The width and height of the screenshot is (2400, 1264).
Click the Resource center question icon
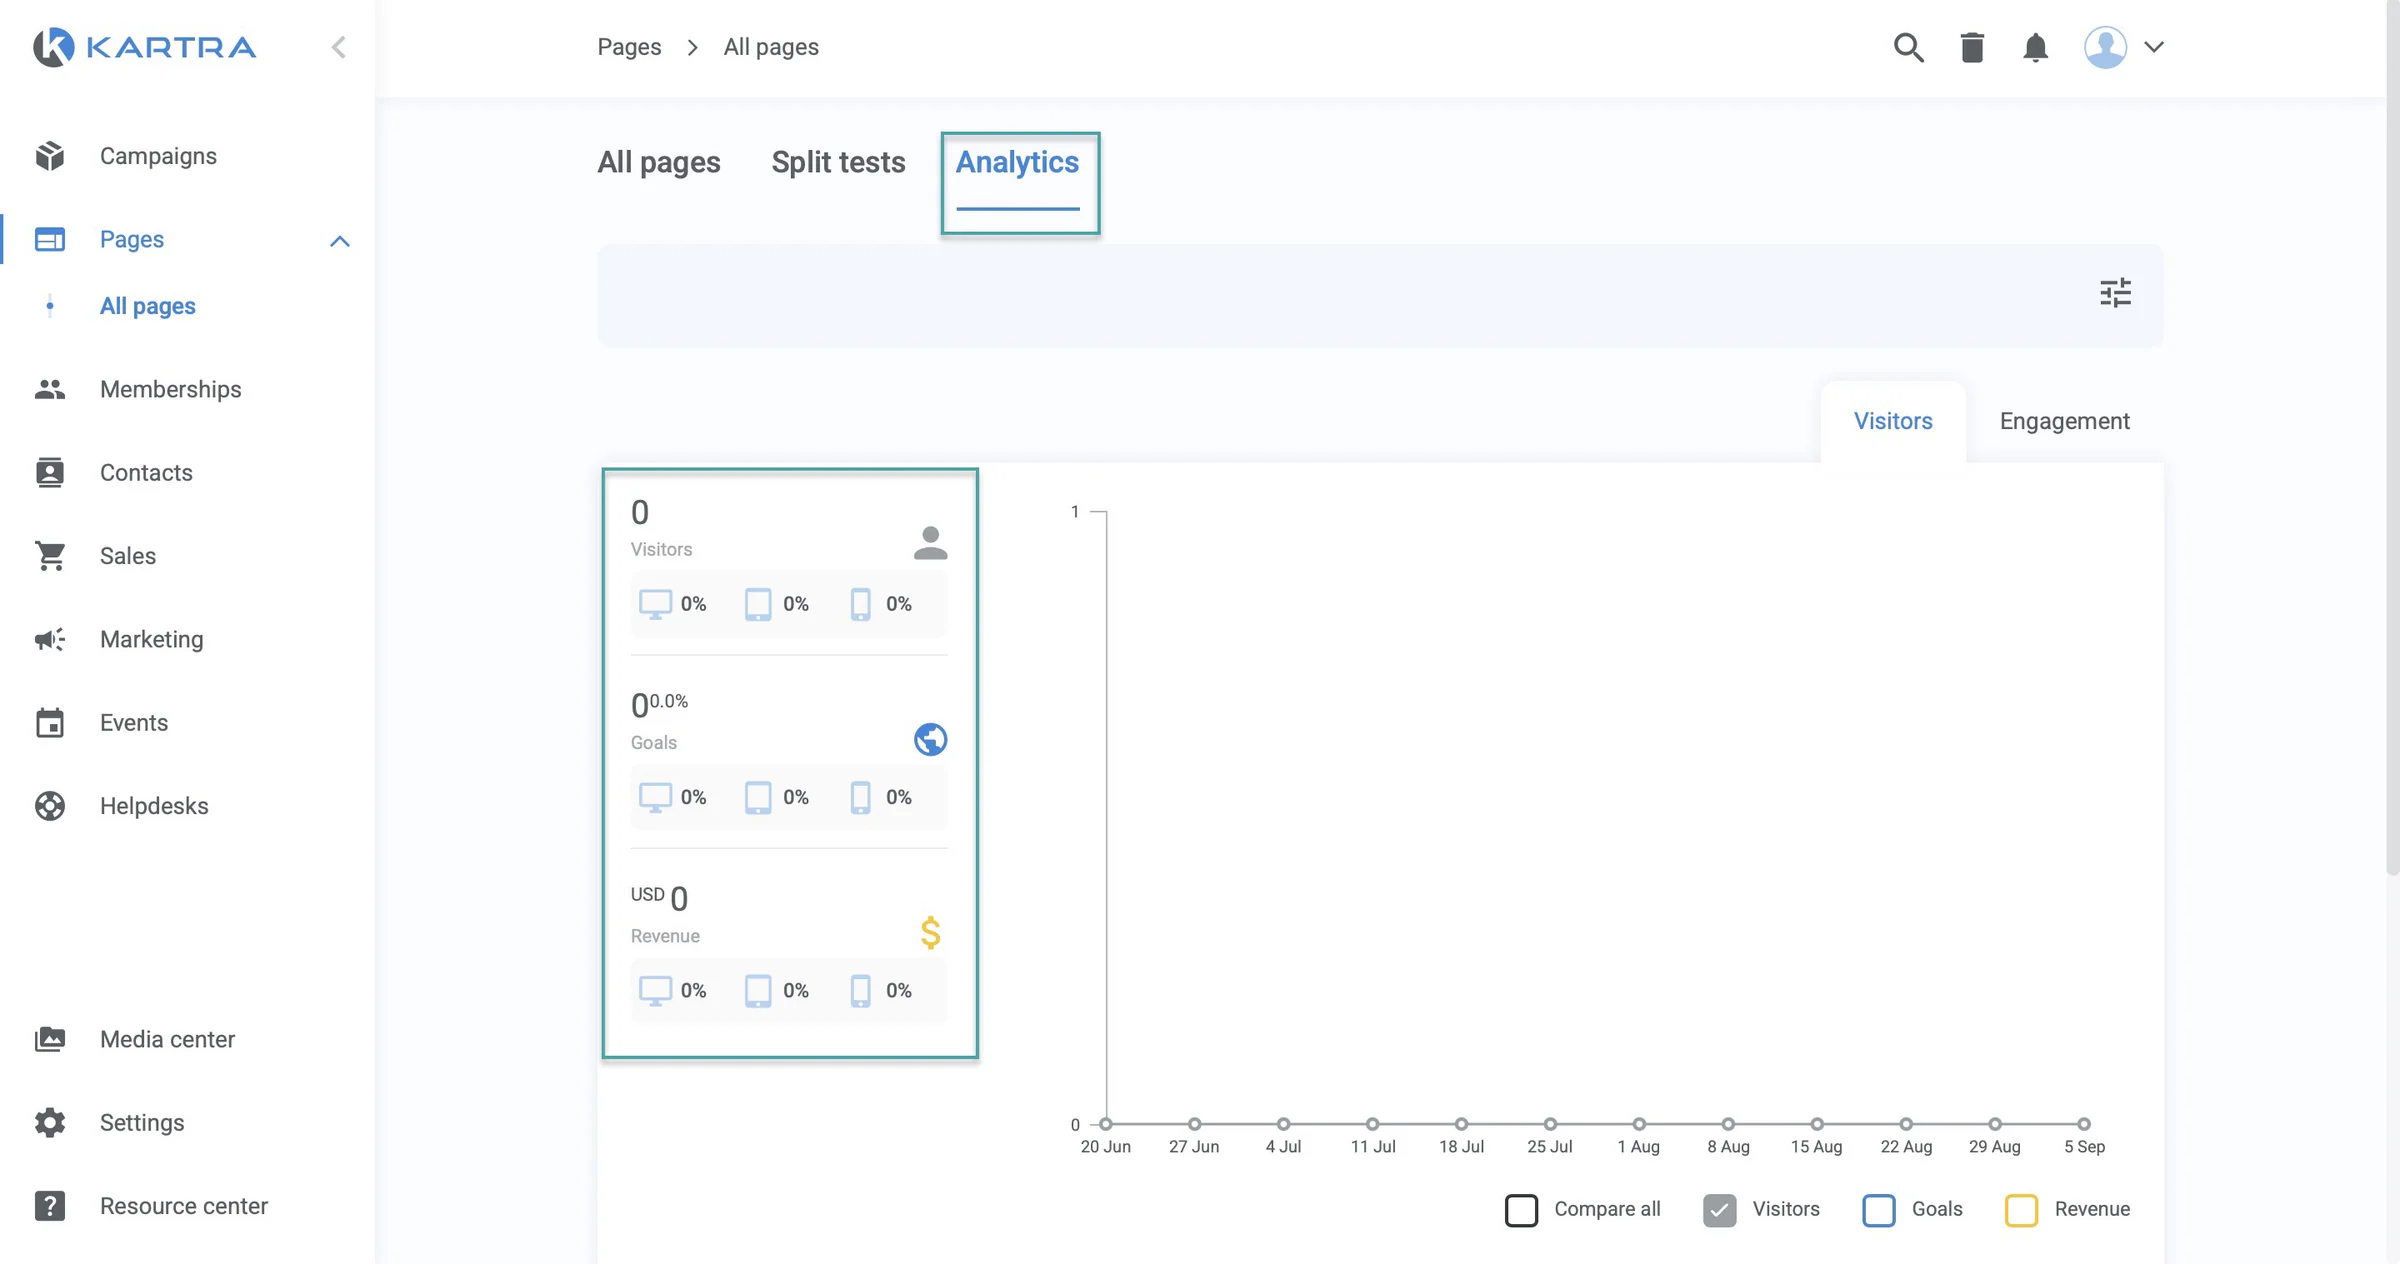pyautogui.click(x=50, y=1206)
